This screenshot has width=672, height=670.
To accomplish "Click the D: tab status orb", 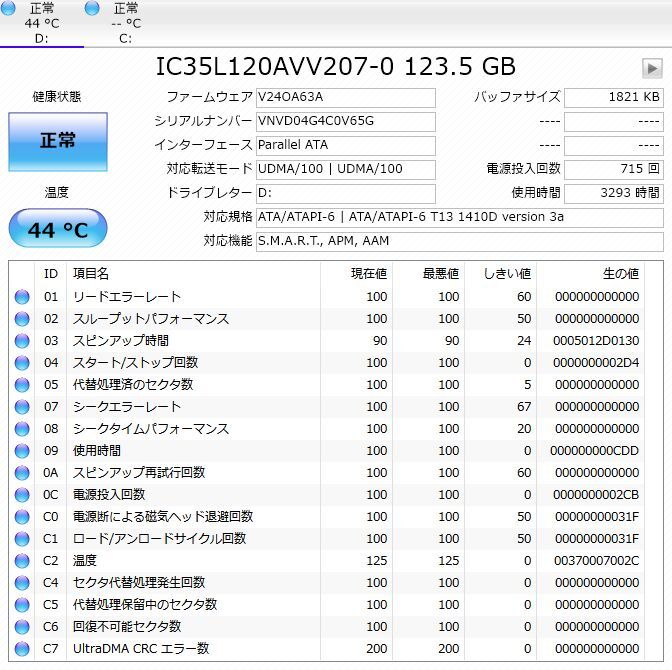I will click(8, 8).
